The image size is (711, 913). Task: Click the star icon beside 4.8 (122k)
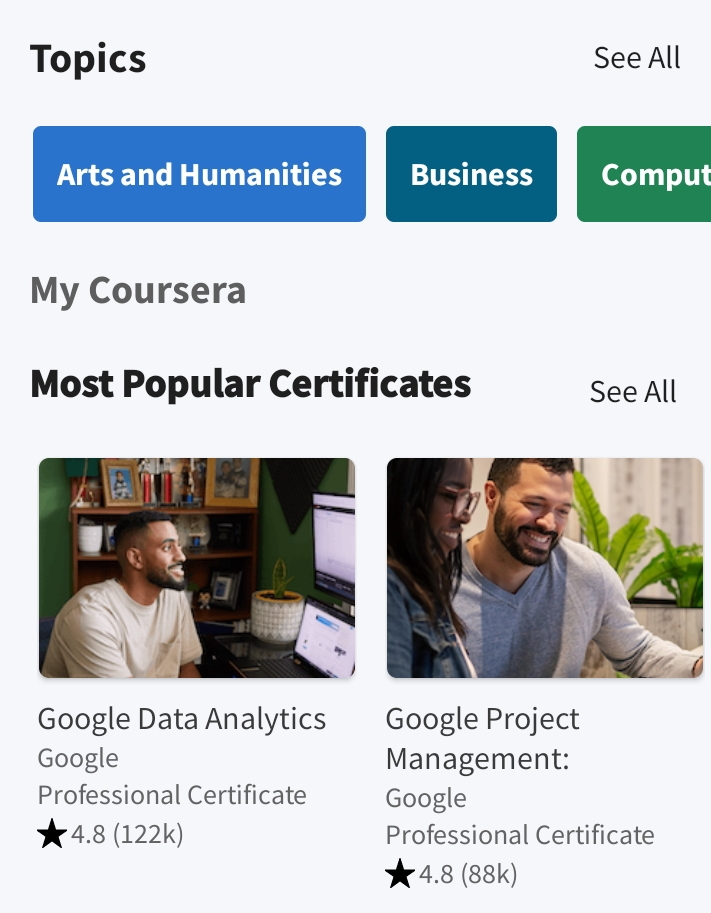(52, 834)
